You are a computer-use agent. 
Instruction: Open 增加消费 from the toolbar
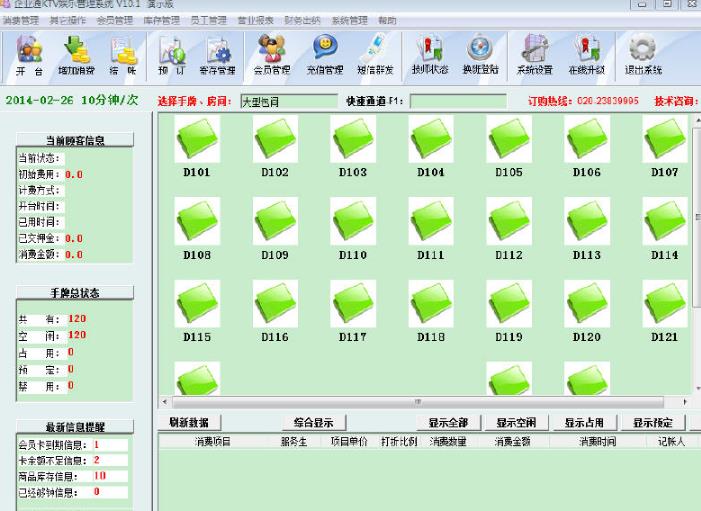(76, 55)
